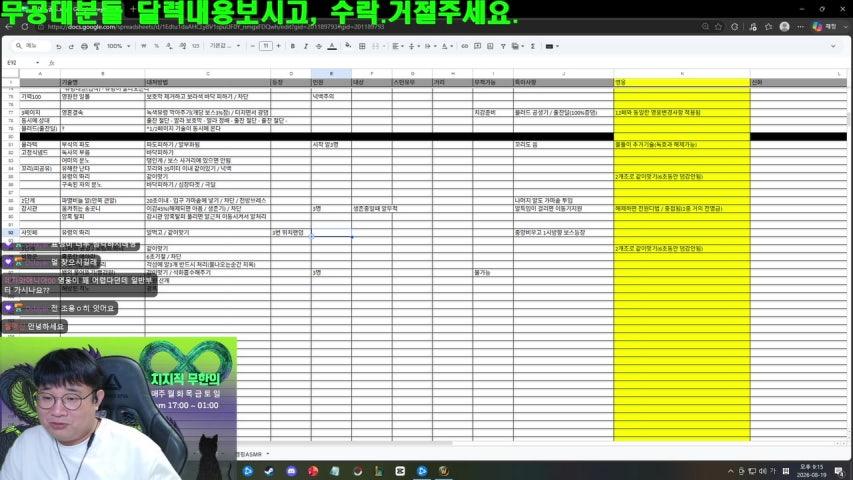Show hidden system tray icons chevron
The height and width of the screenshot is (480, 853).
pos(731,471)
